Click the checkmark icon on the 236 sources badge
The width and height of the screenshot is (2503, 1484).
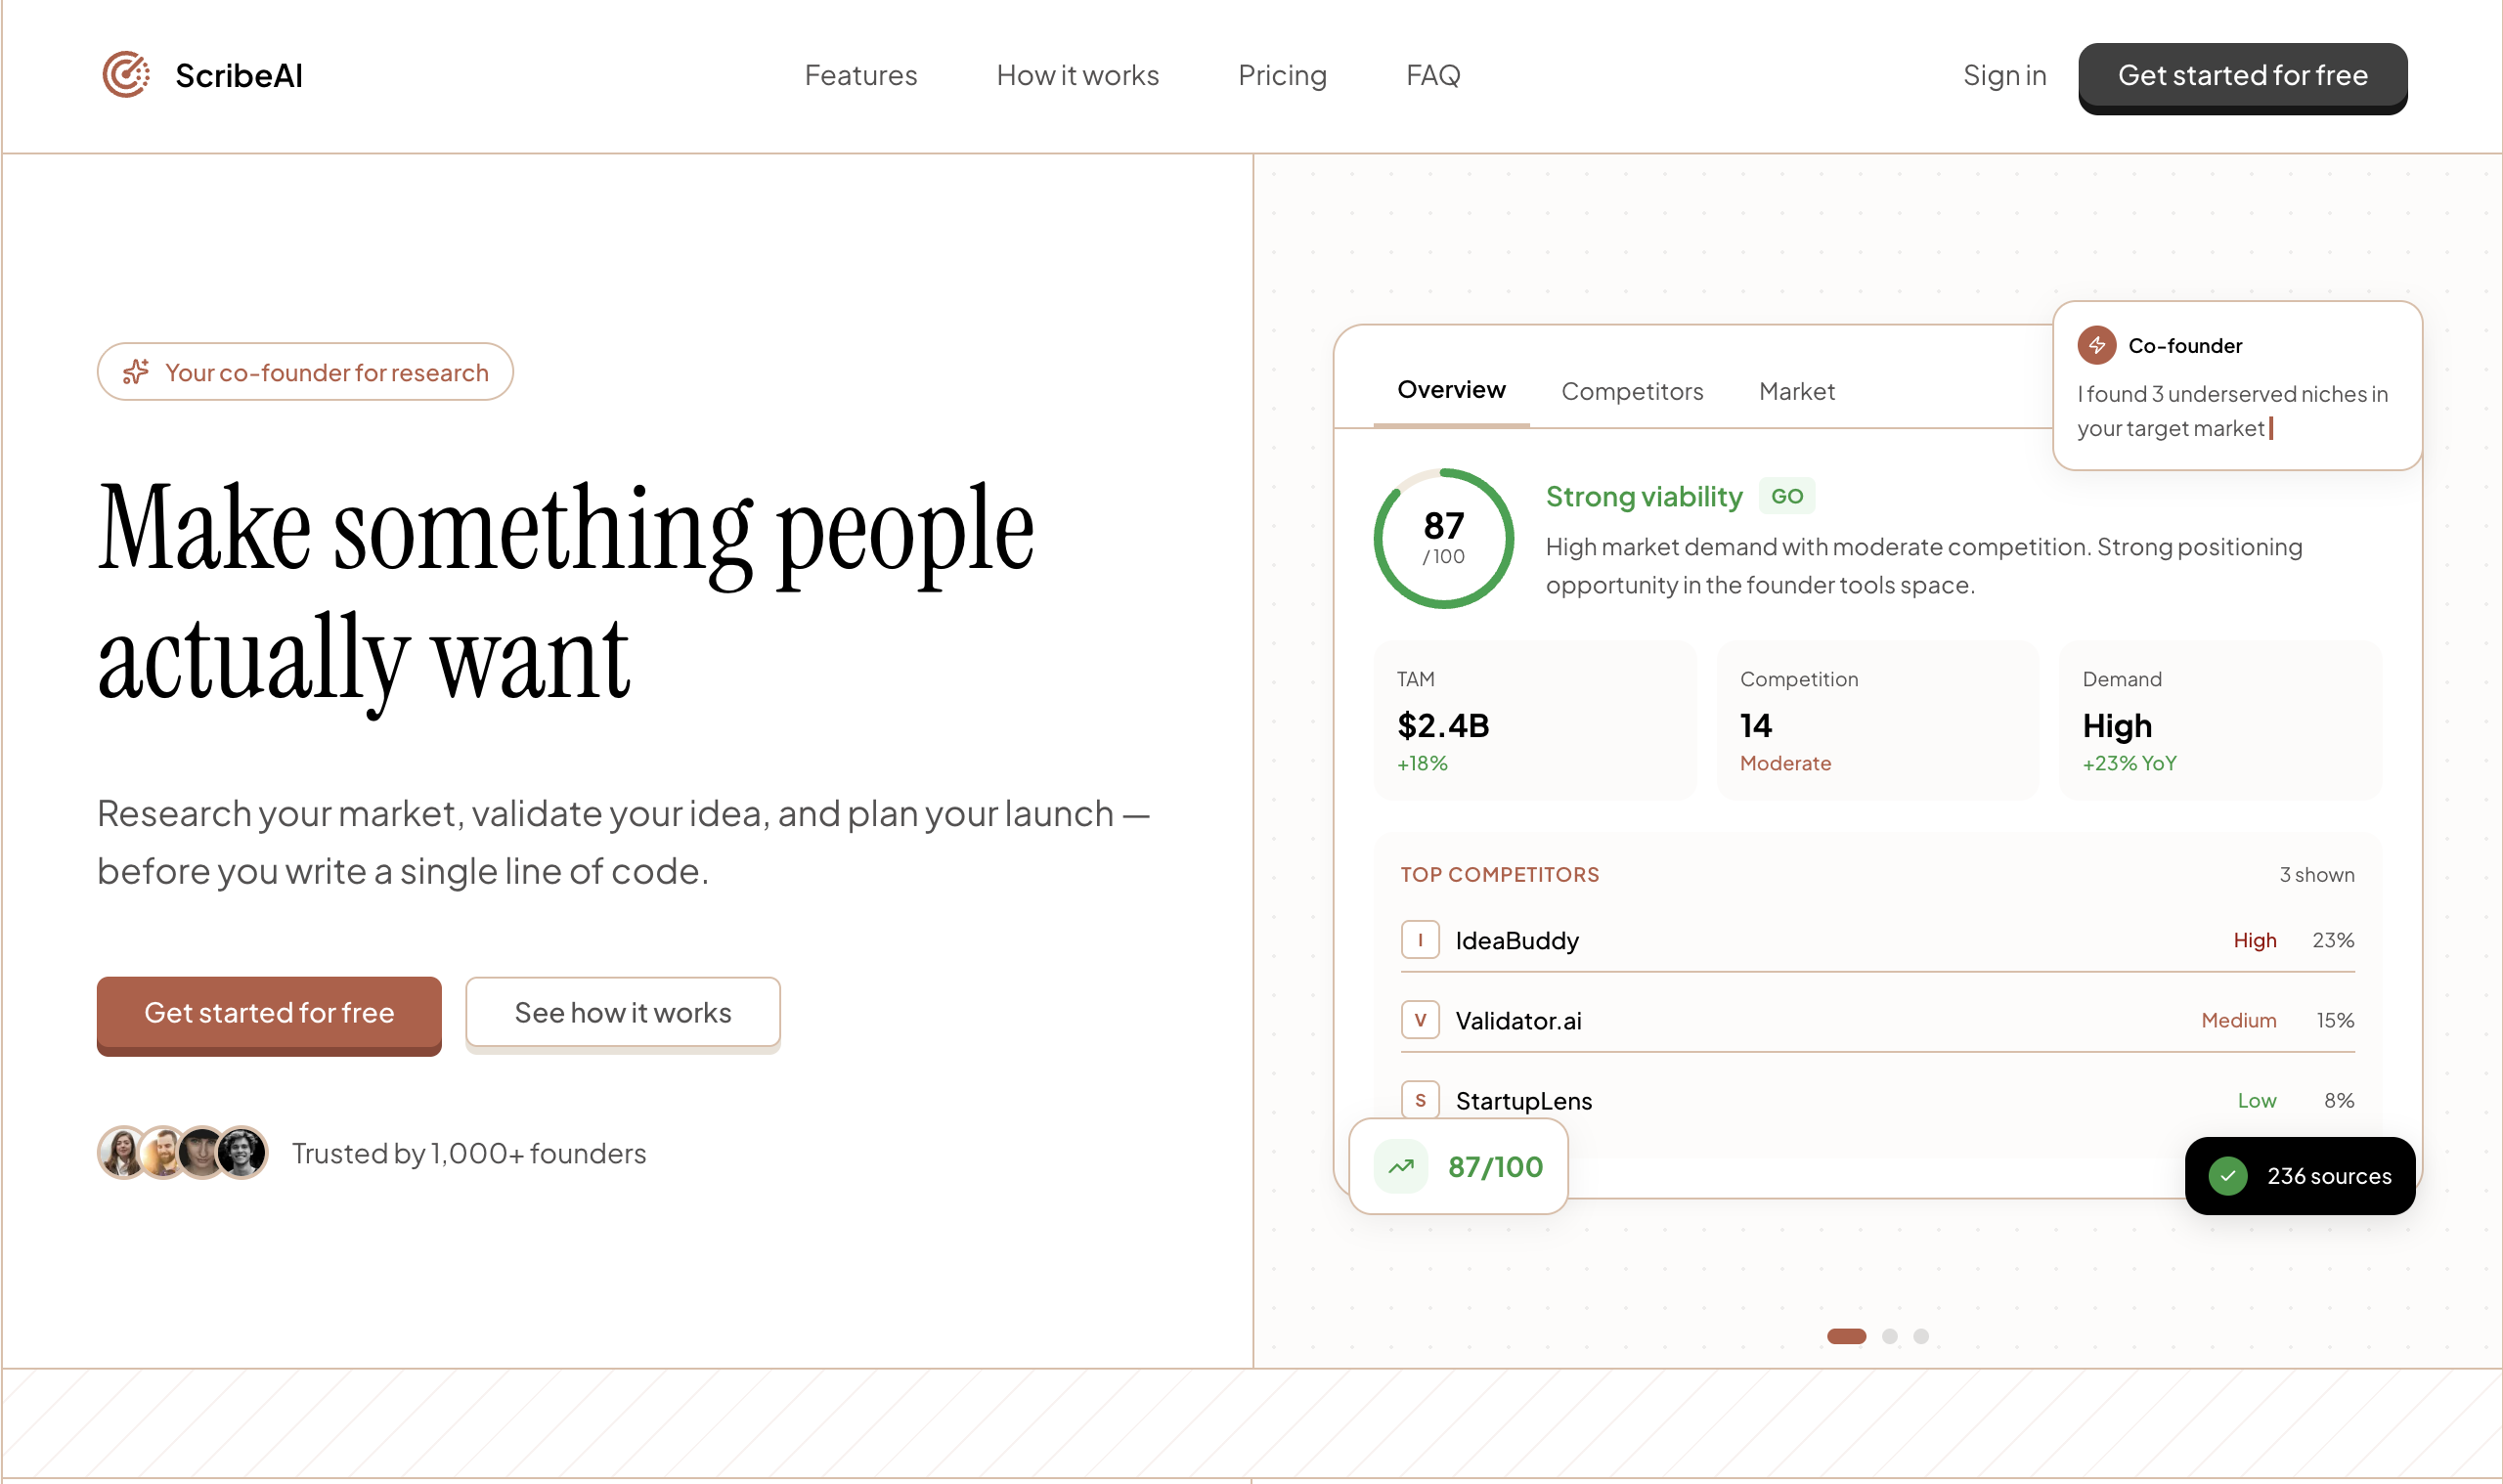2227,1176
